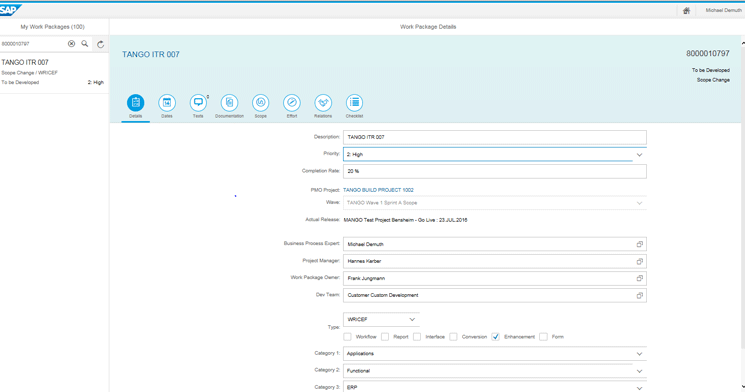The image size is (745, 392).
Task: Go to home via house icon
Action: click(x=687, y=10)
